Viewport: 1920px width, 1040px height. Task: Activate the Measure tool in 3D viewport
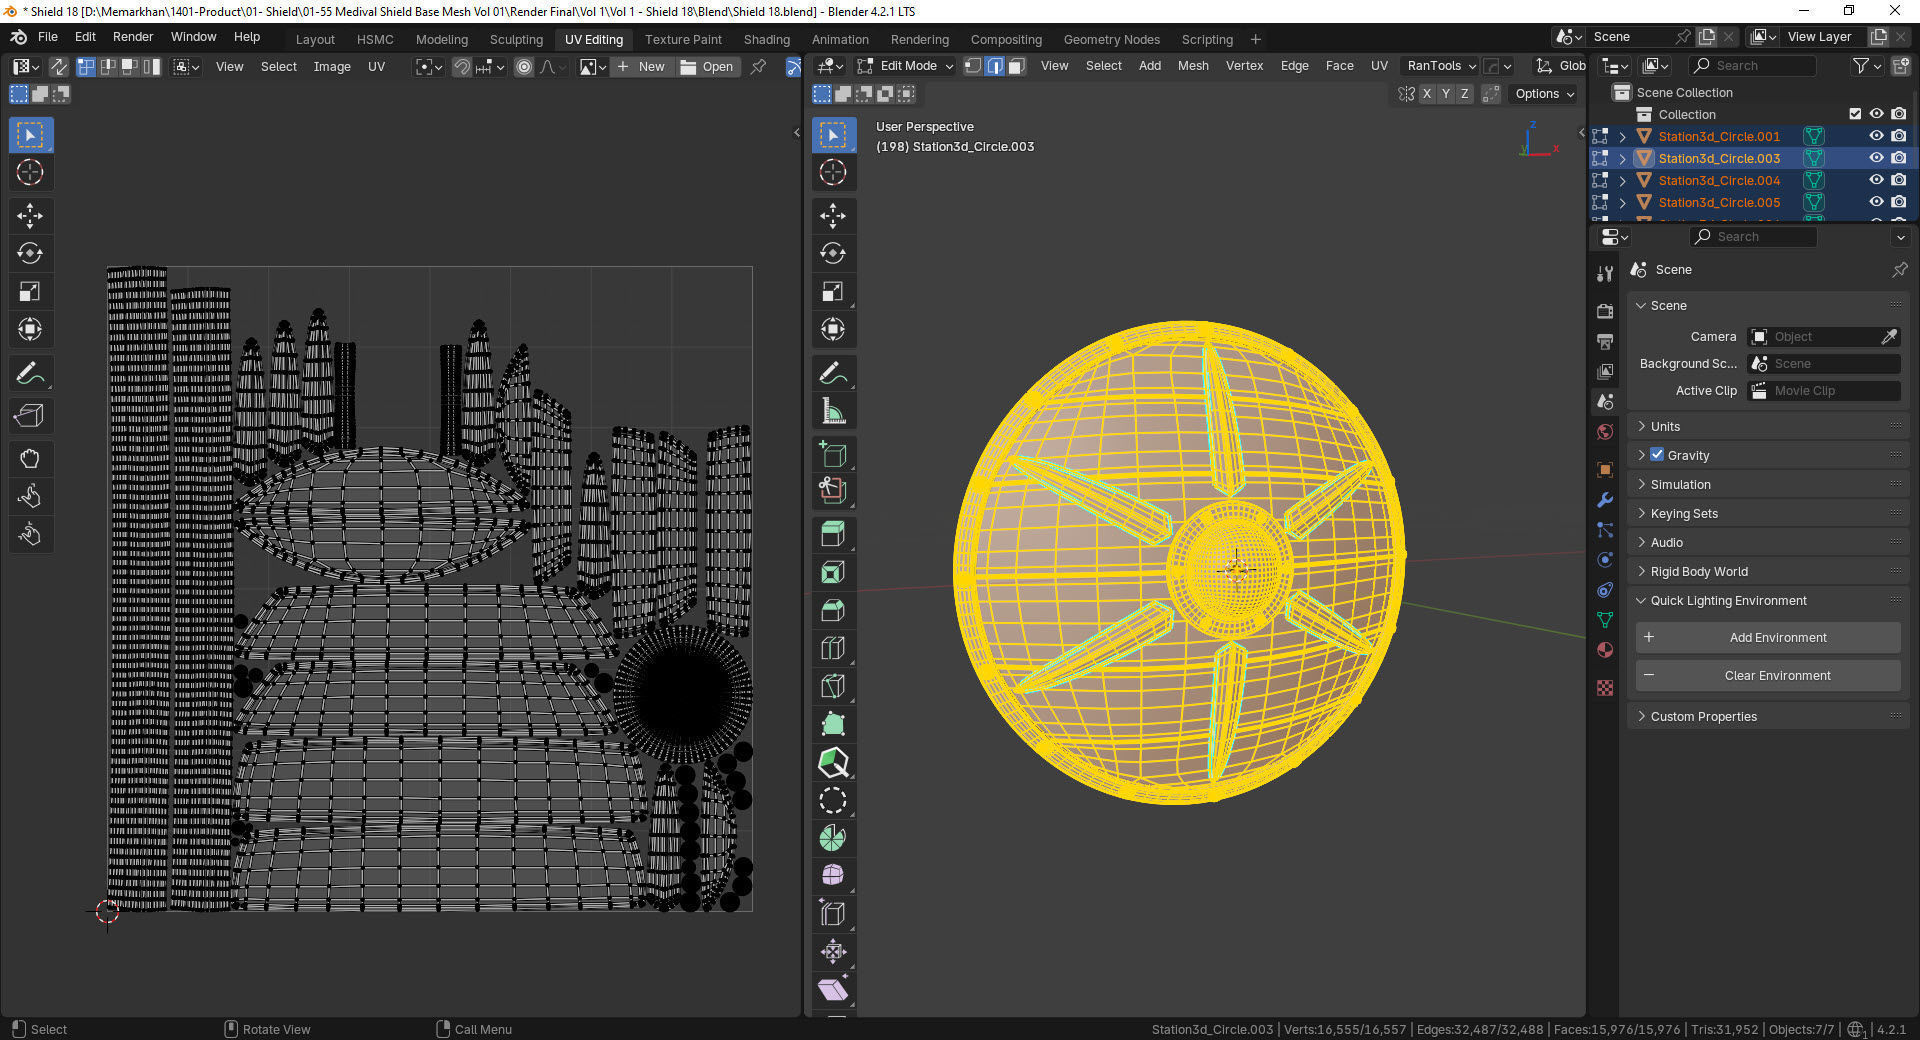pos(833,411)
